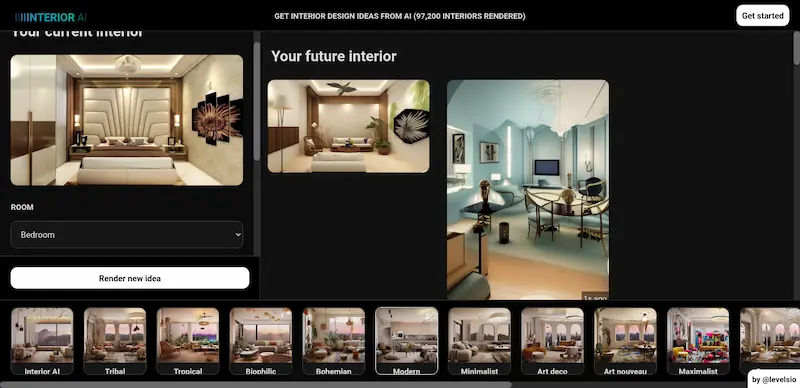800x388 pixels.
Task: Select the Modern style
Action: pos(407,341)
